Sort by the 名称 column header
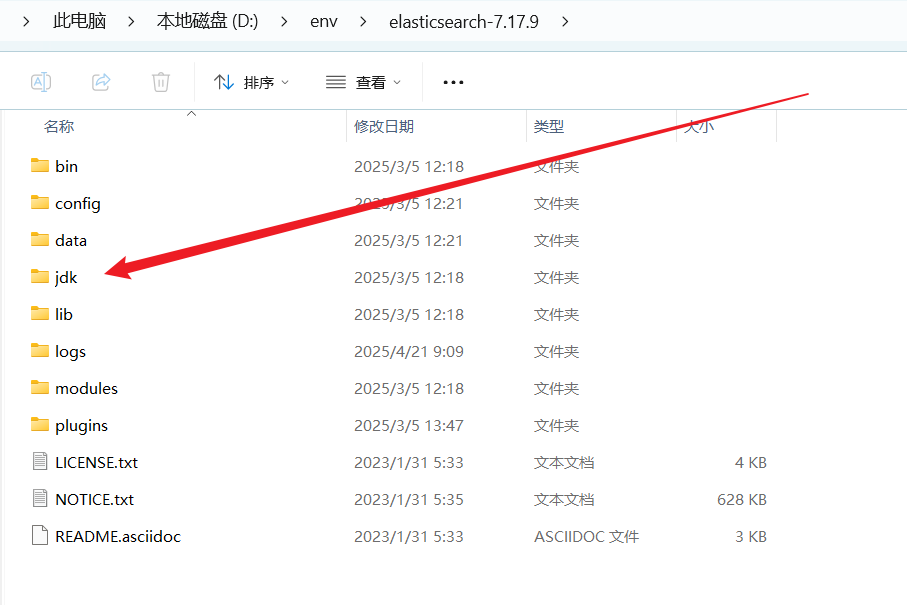907x605 pixels. (59, 126)
